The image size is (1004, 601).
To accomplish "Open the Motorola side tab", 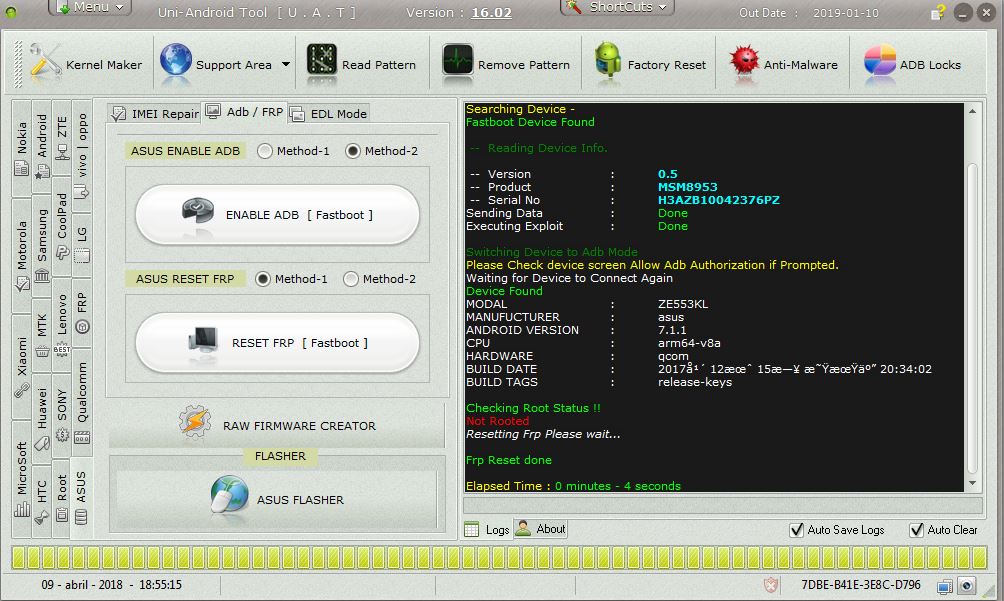I will 22,255.
